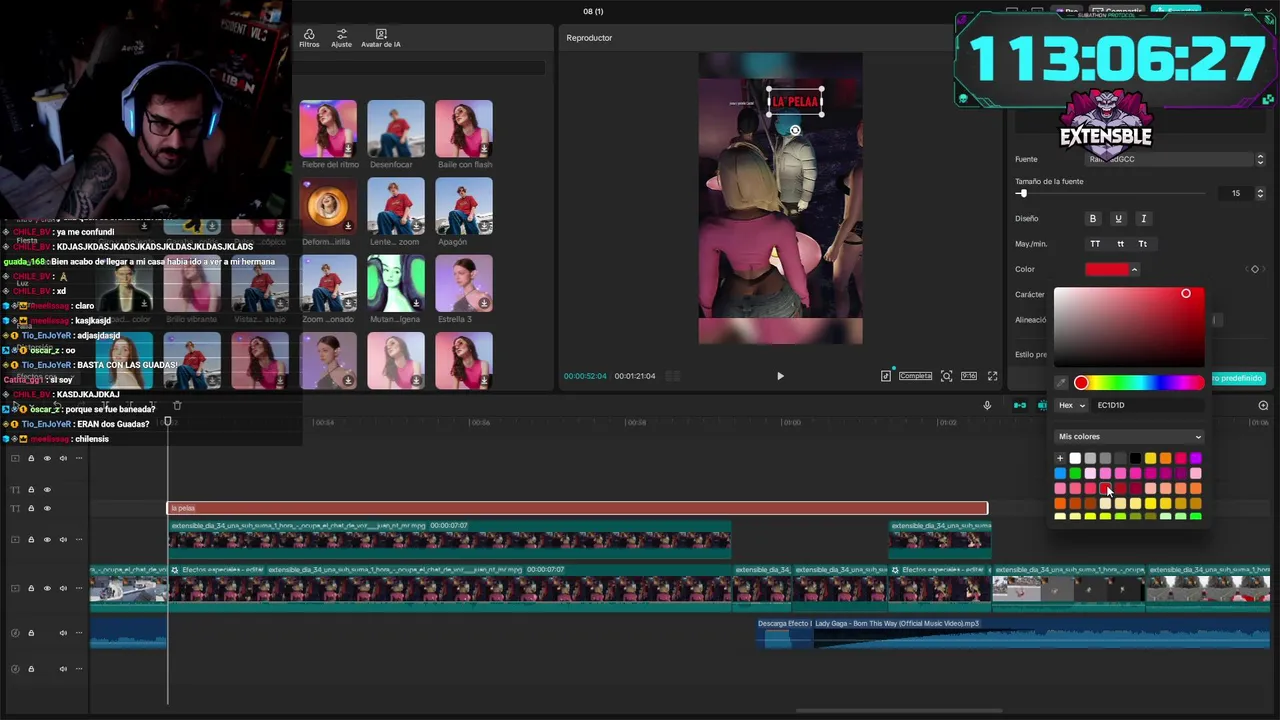Screen dimensions: 1280x720
Task: Open the Fuente font dropdown
Action: point(1170,159)
